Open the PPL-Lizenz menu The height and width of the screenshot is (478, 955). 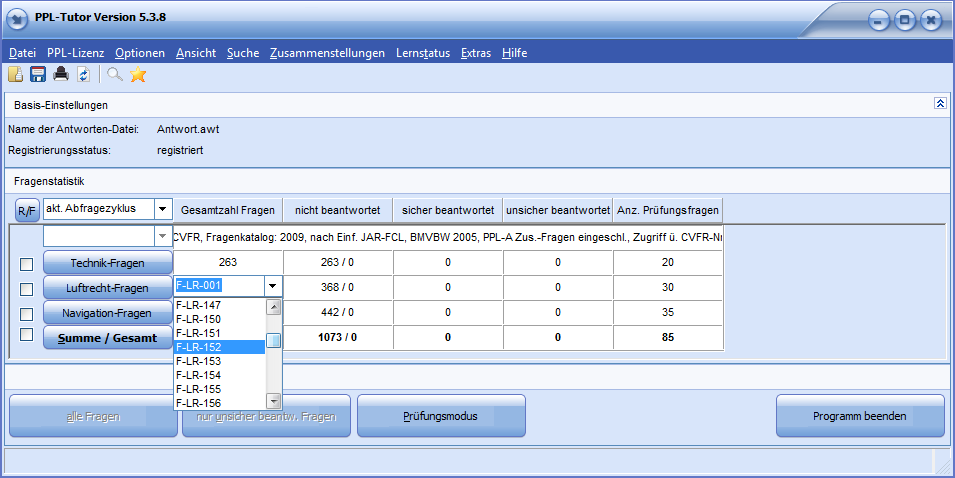(x=76, y=53)
